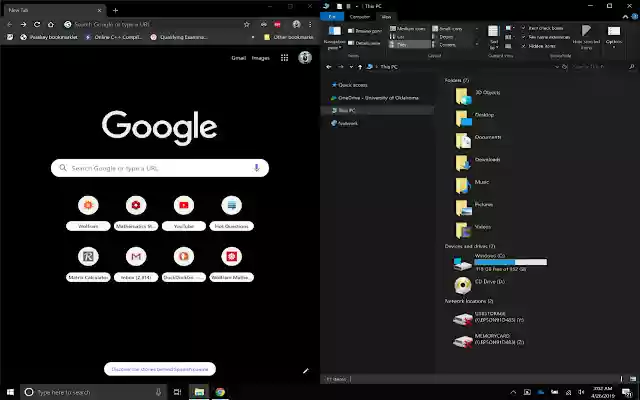Open the Google apps grid
The width and height of the screenshot is (640, 400).
click(x=284, y=58)
